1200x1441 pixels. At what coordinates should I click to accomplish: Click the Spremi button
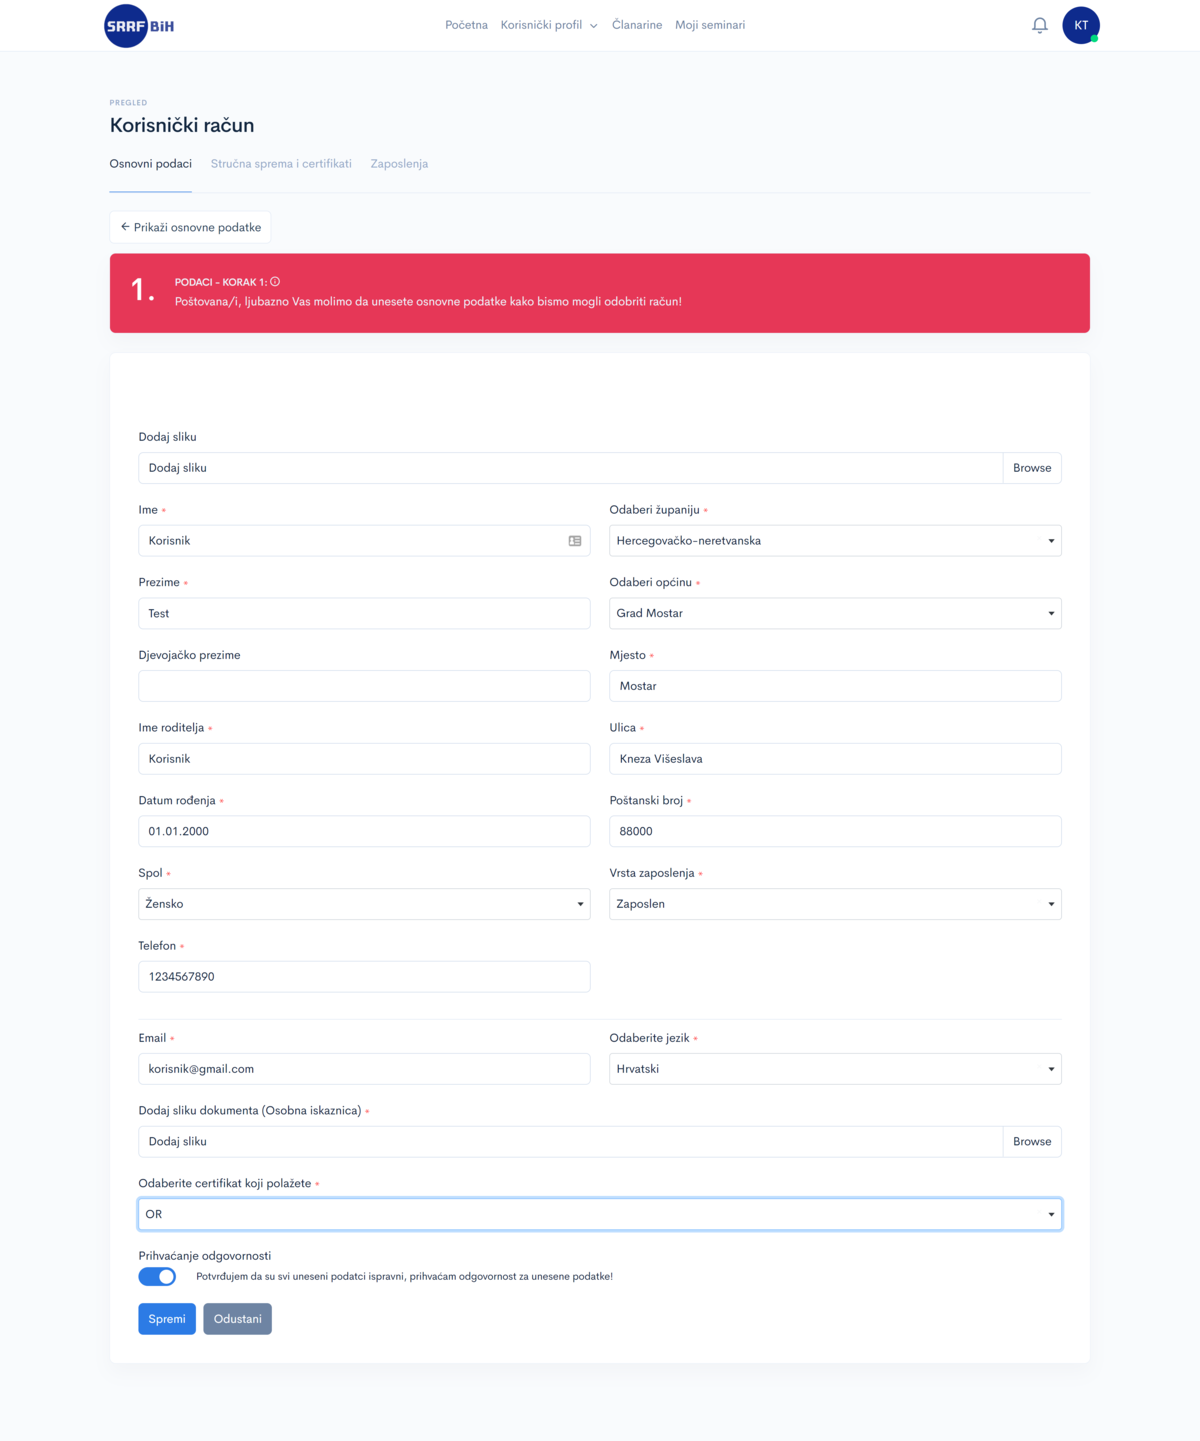167,1319
